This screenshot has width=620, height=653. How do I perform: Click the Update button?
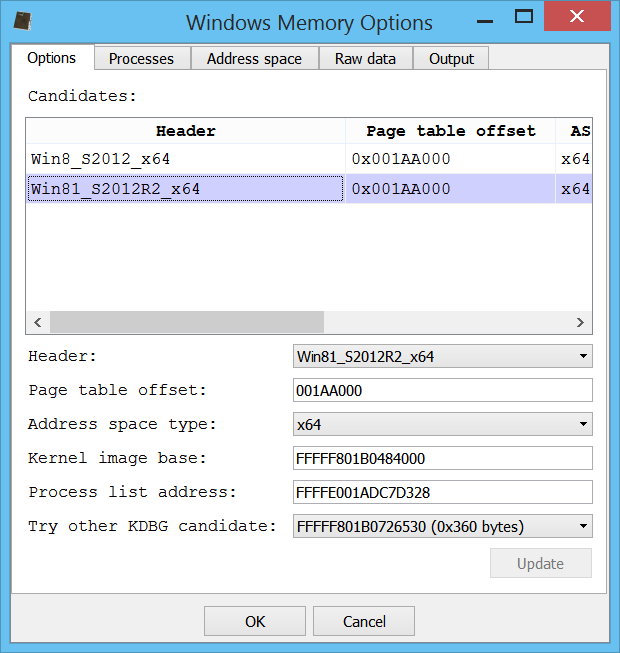540,563
